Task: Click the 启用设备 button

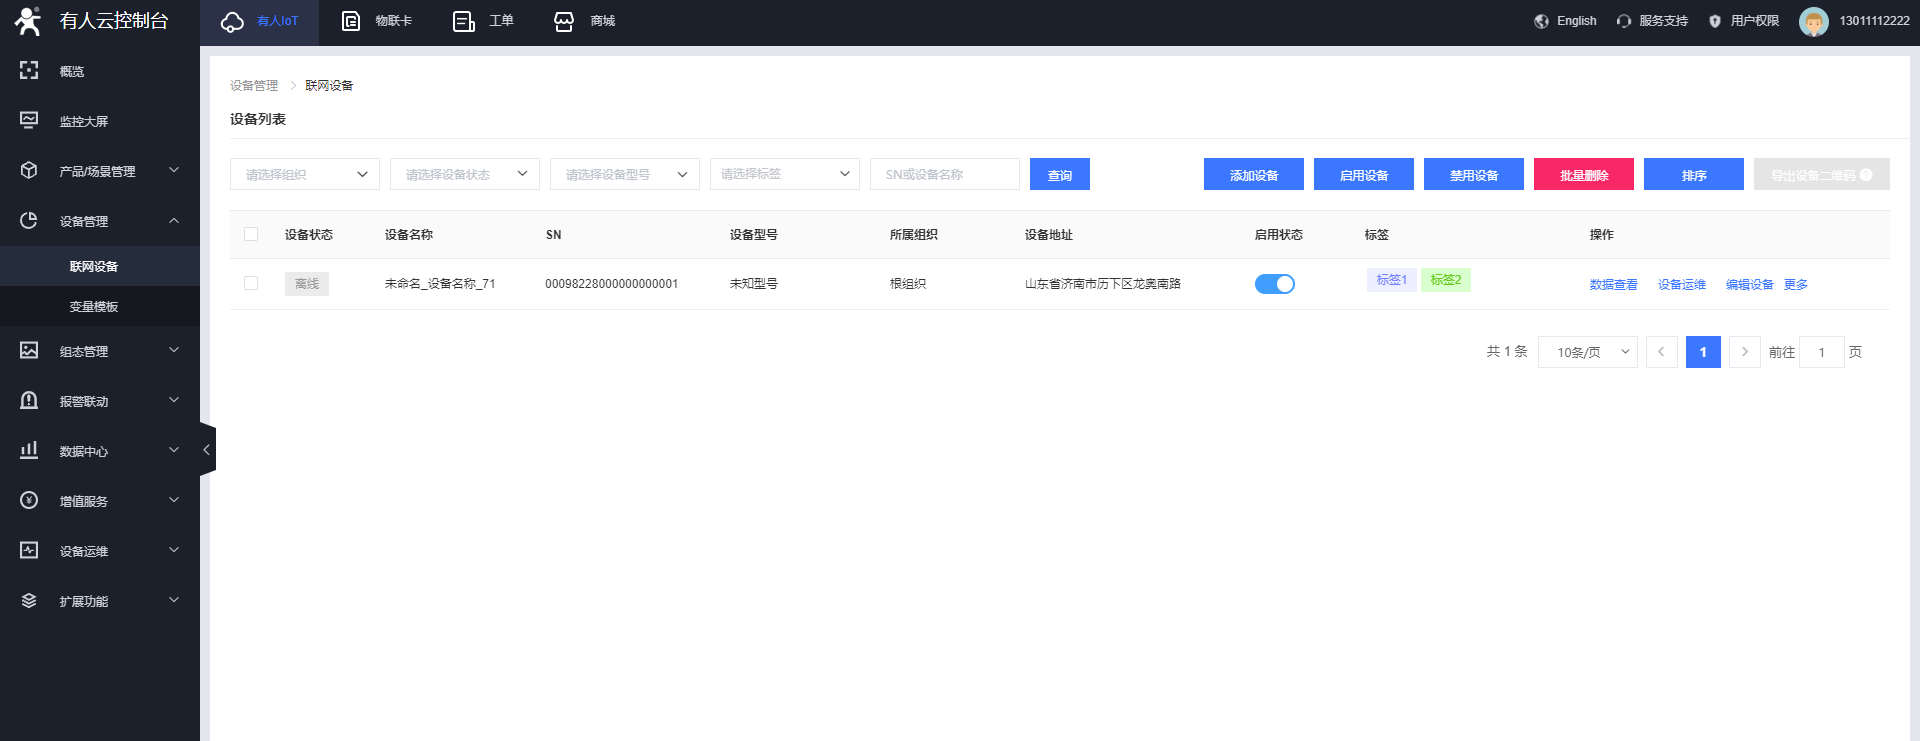Action: (x=1364, y=174)
